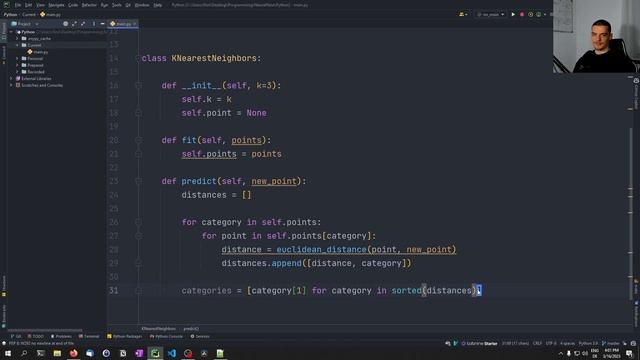Run the current configuration with the green play button
The image size is (640, 360).
pyautogui.click(x=513, y=14)
